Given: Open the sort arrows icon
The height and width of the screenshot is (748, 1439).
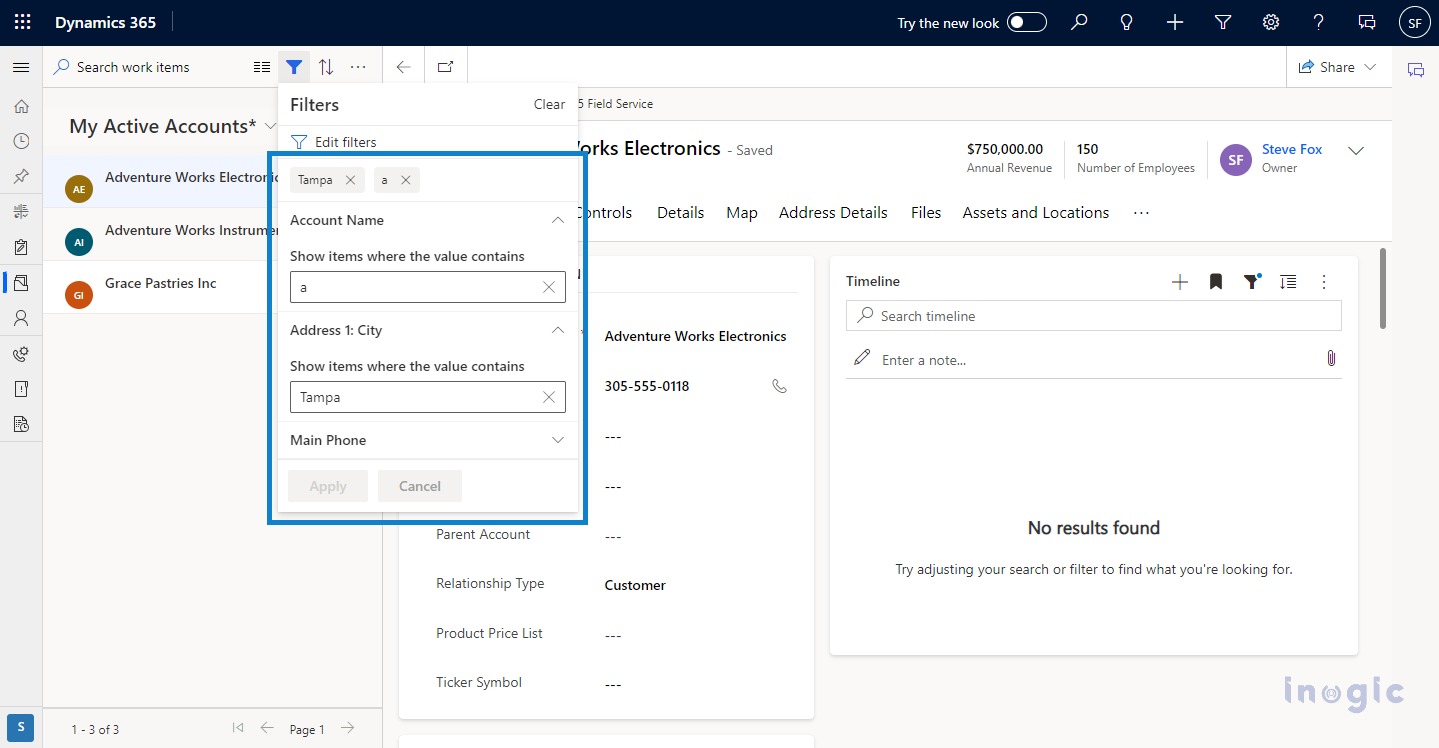Looking at the screenshot, I should coord(326,67).
